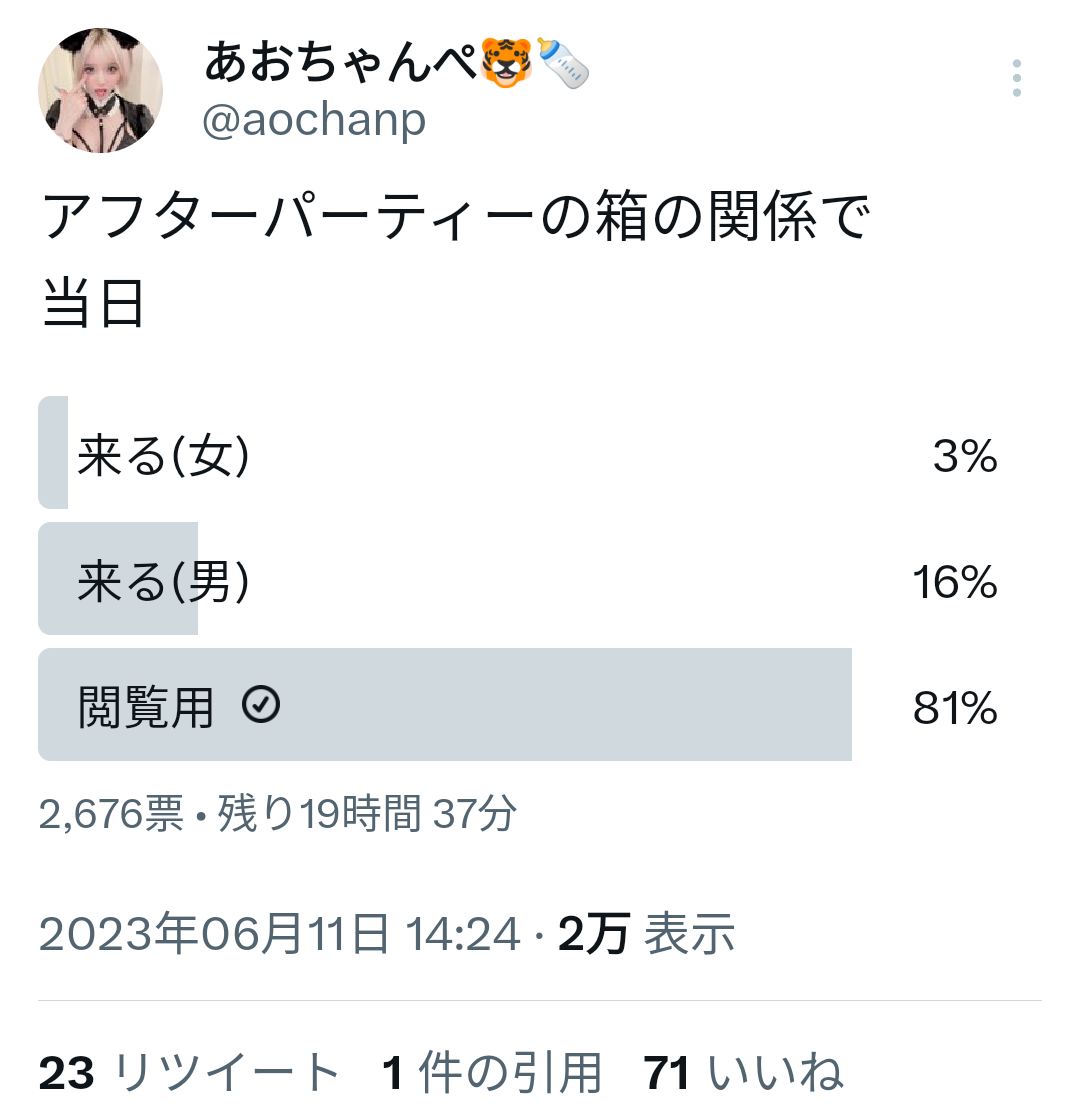Click the 81% poll result bar

click(445, 704)
